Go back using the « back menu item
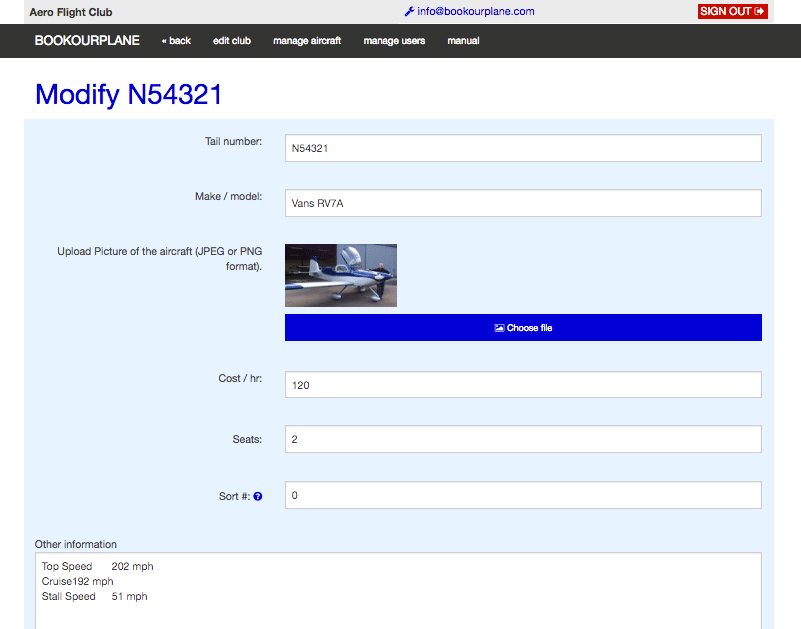The width and height of the screenshot is (801, 629). point(176,40)
